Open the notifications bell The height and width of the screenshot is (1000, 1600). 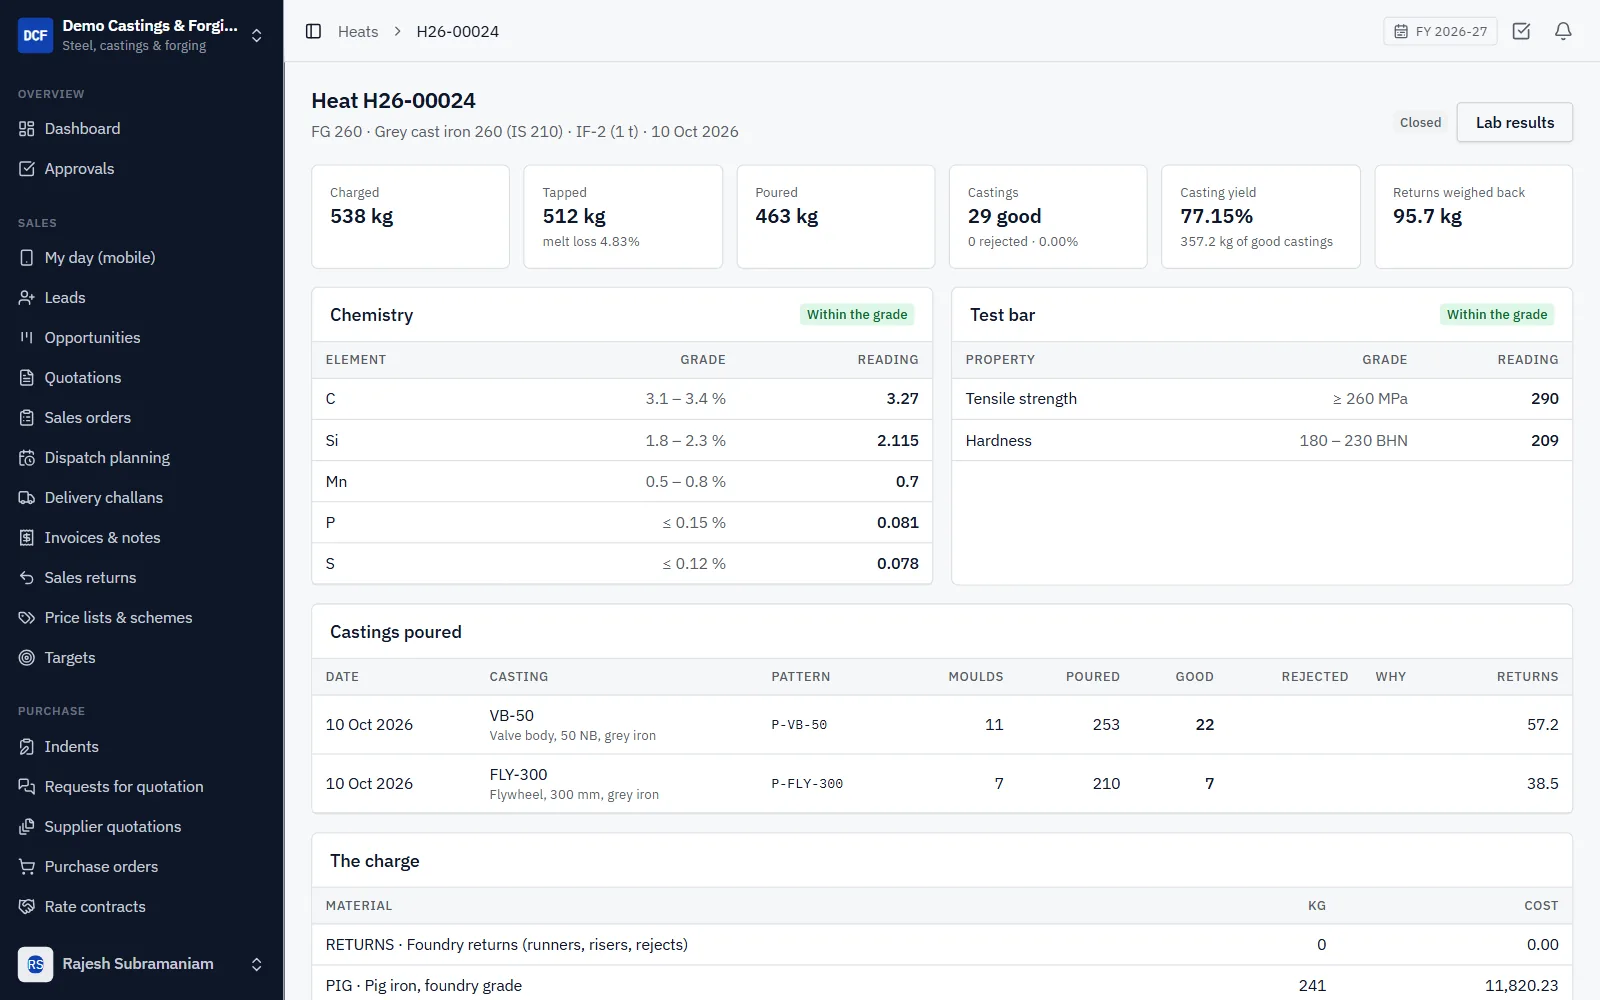1563,31
